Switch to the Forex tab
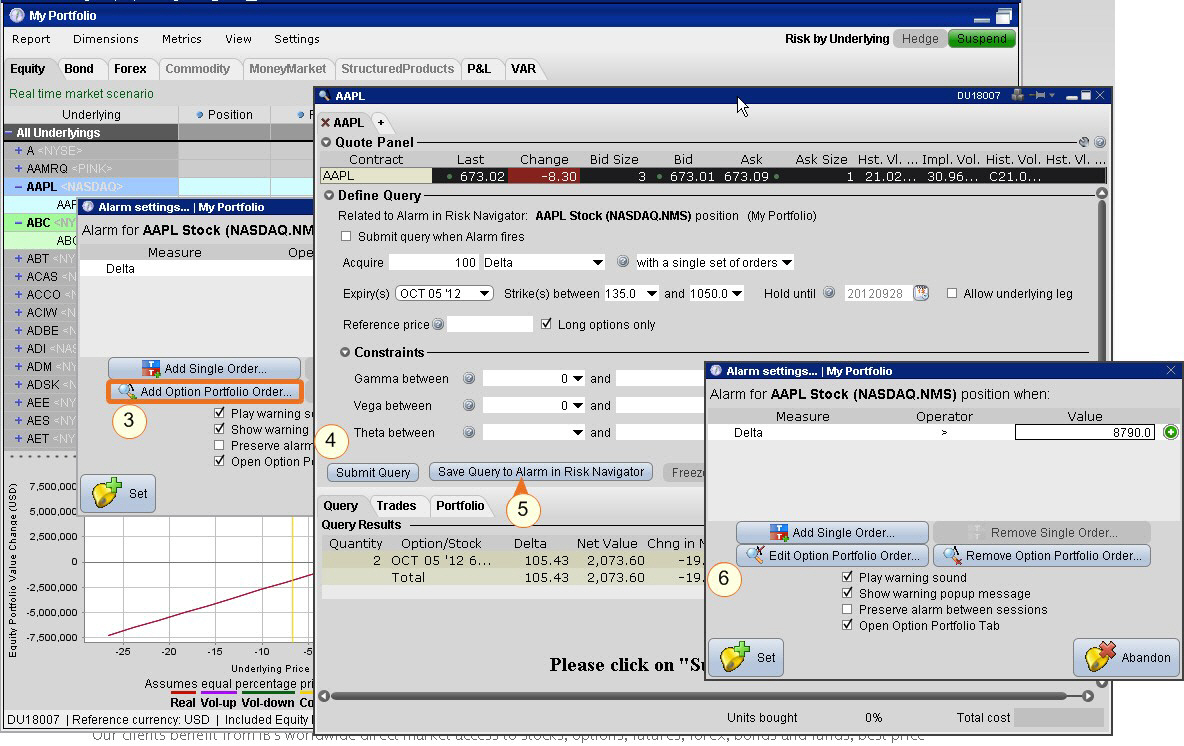 point(130,69)
